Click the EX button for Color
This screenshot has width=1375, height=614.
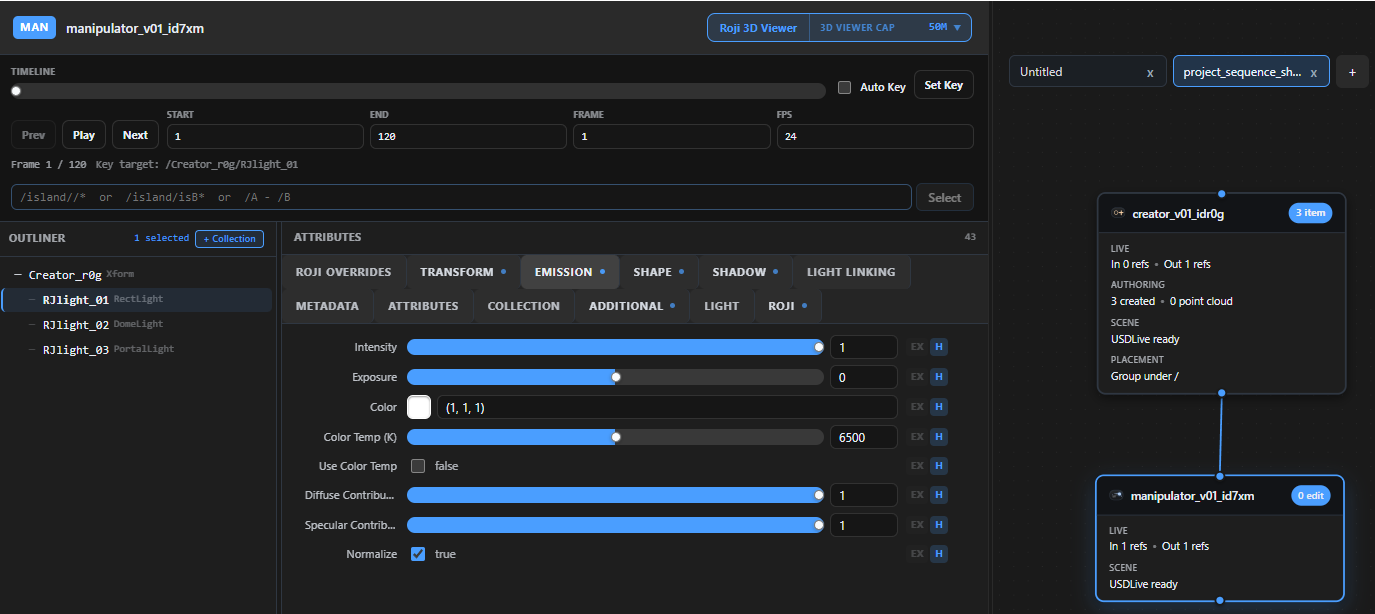pos(917,407)
